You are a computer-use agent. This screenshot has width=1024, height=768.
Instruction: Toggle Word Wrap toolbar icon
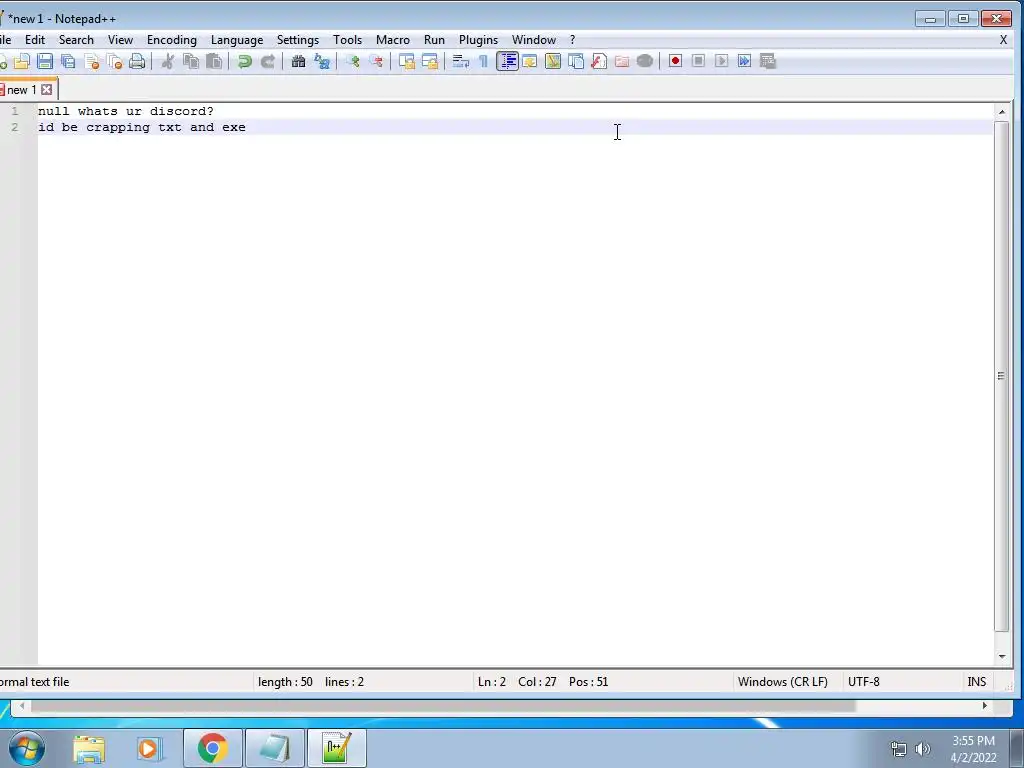coord(460,61)
